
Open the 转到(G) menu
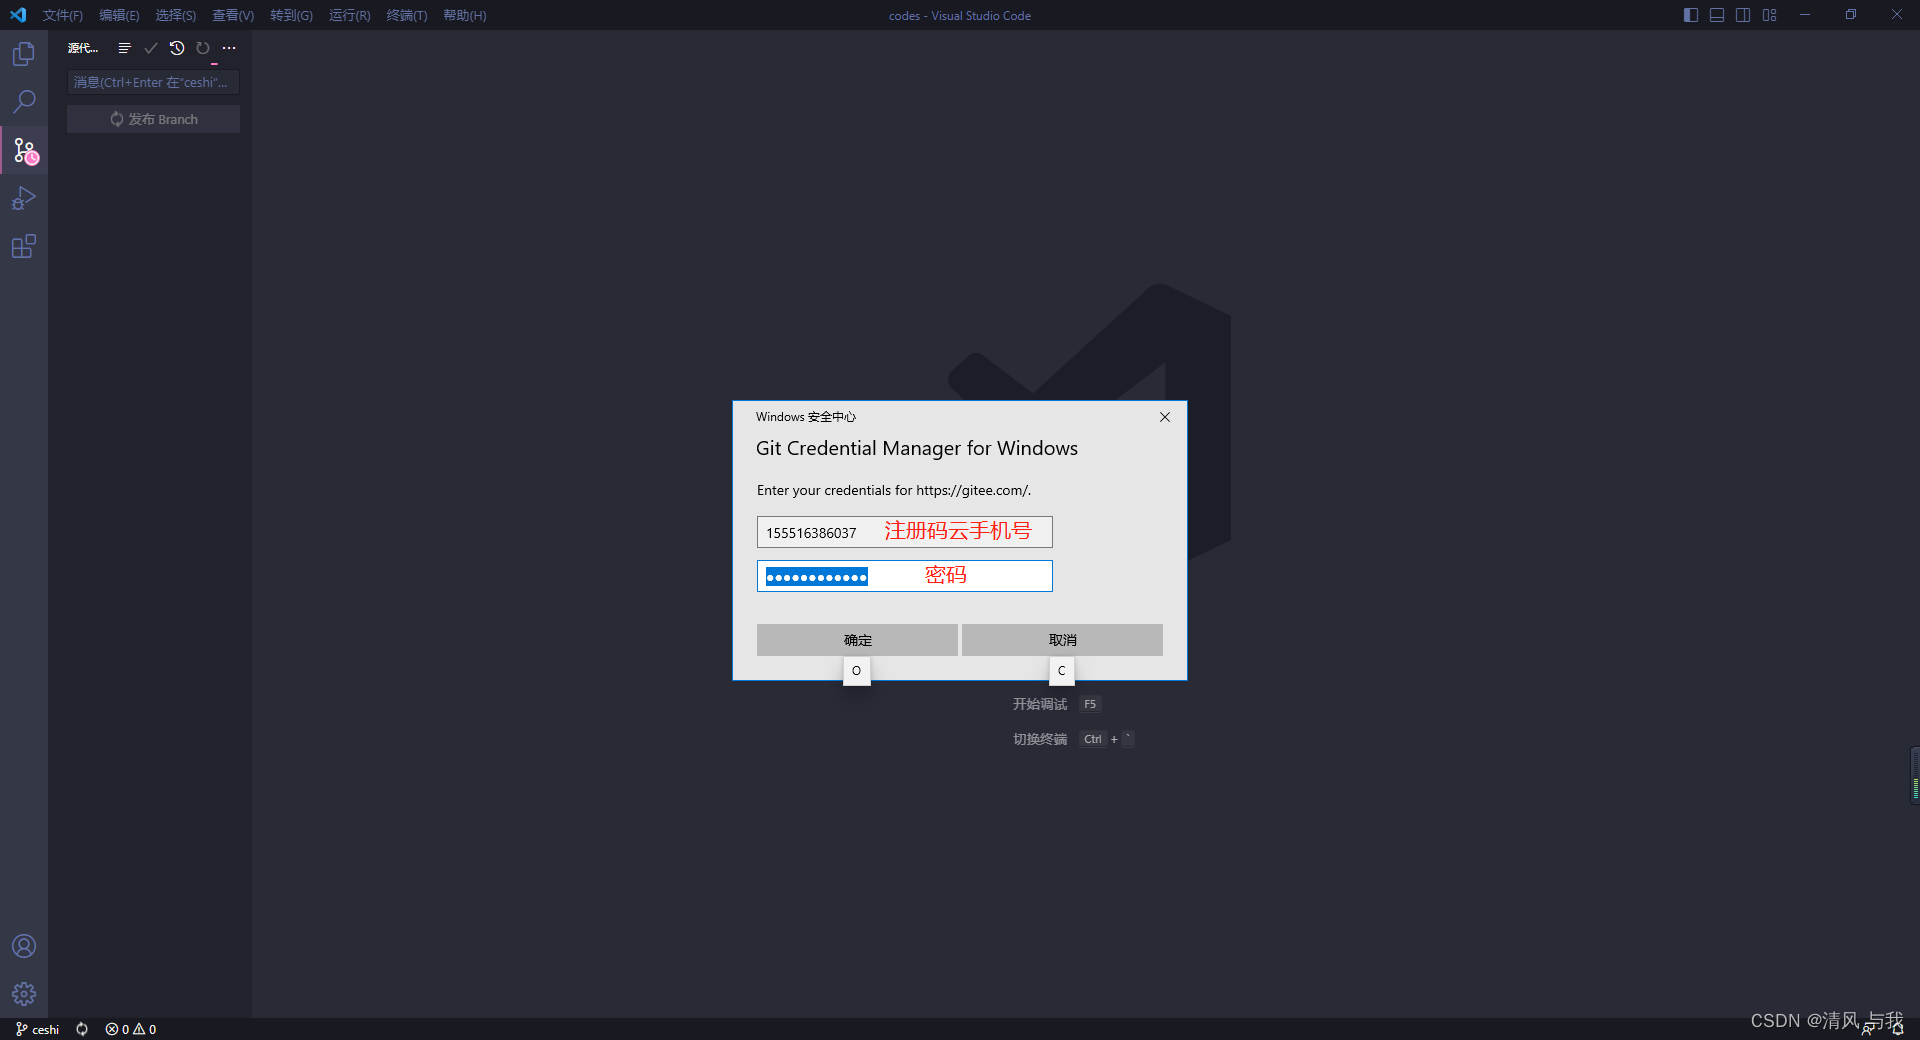(291, 15)
